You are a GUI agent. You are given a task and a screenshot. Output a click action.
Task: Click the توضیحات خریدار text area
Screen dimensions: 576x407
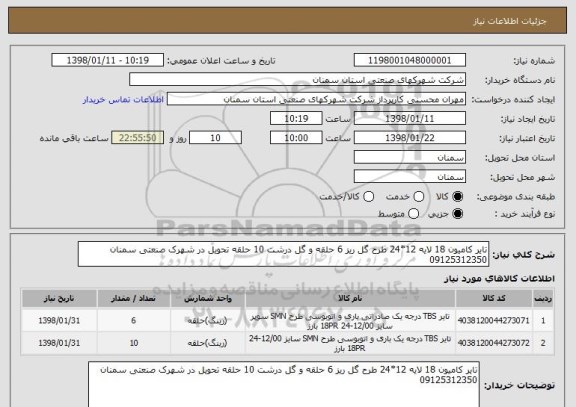[284, 384]
